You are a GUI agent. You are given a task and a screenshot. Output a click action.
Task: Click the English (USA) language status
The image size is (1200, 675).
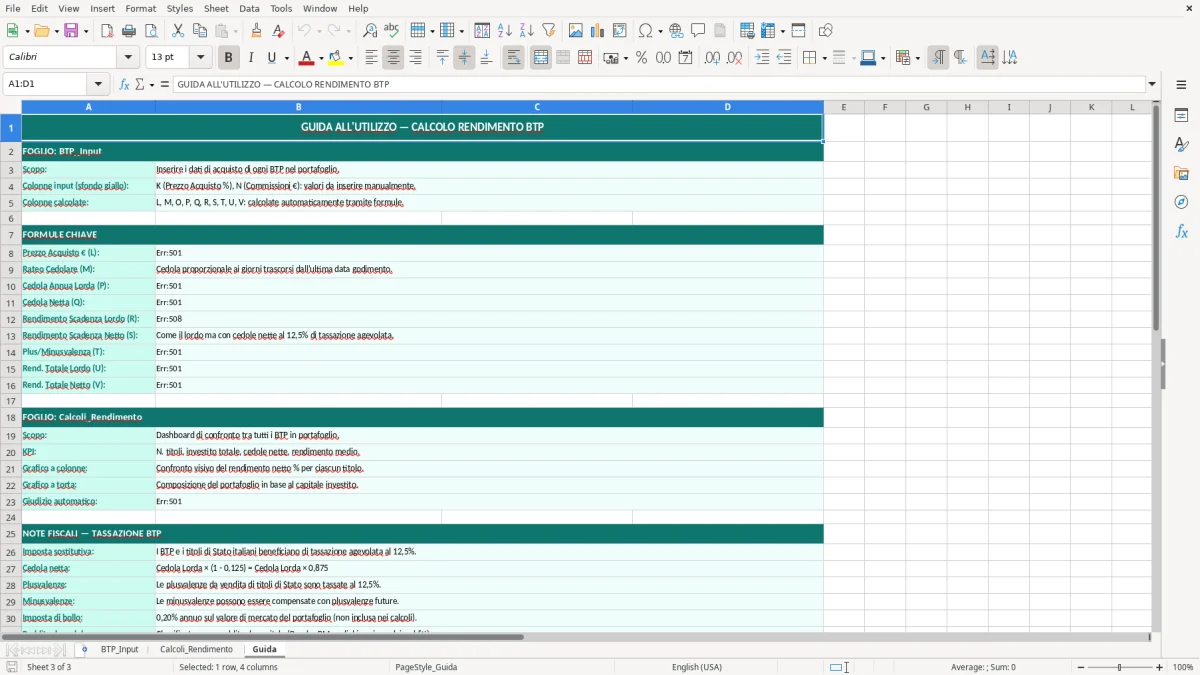coord(697,667)
